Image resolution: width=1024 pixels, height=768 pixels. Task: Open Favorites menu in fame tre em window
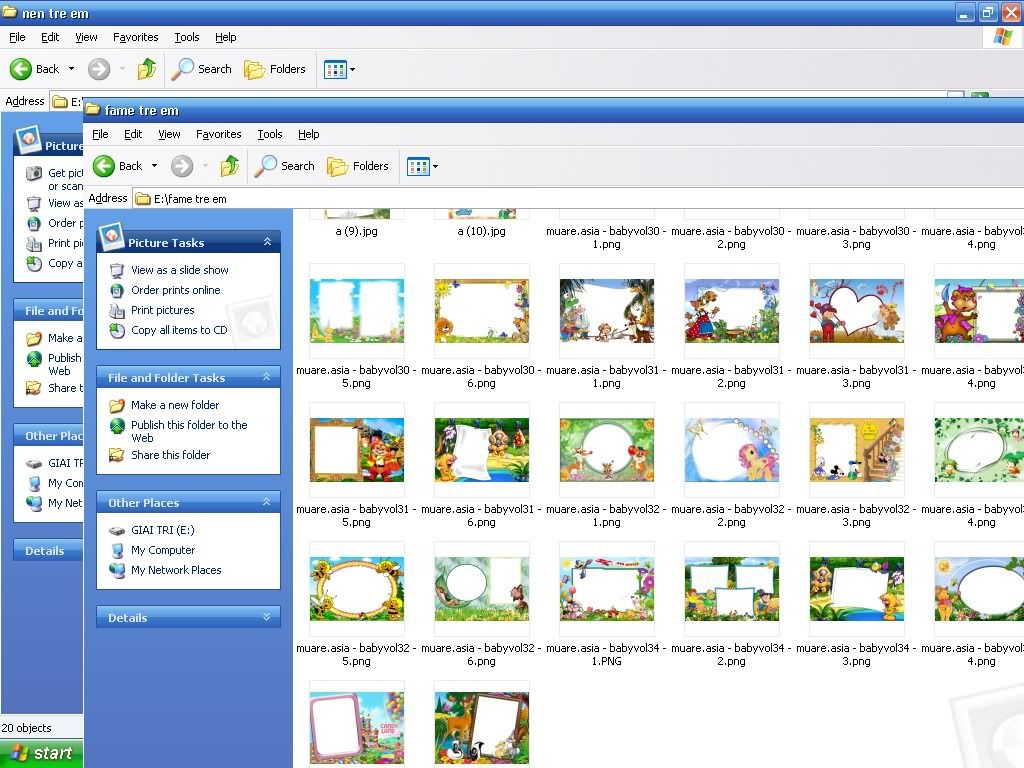click(x=219, y=135)
